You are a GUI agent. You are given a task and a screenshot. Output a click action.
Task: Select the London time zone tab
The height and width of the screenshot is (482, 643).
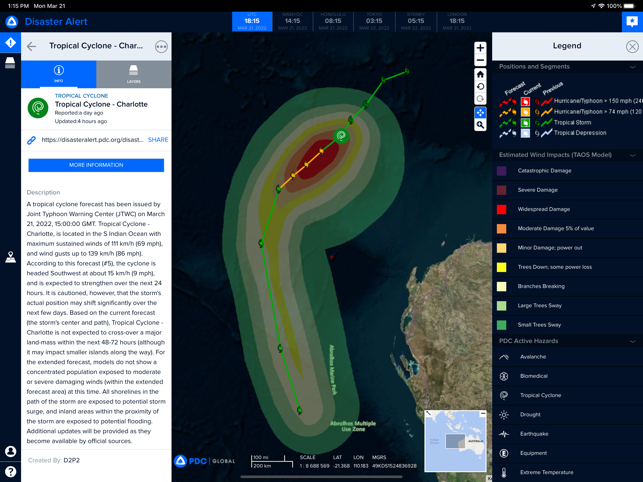click(457, 21)
